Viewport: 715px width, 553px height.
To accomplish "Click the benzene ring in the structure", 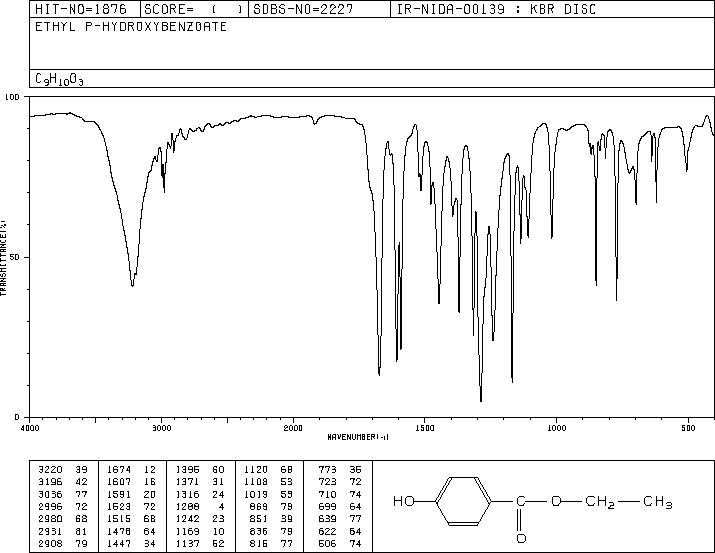I will pos(464,501).
